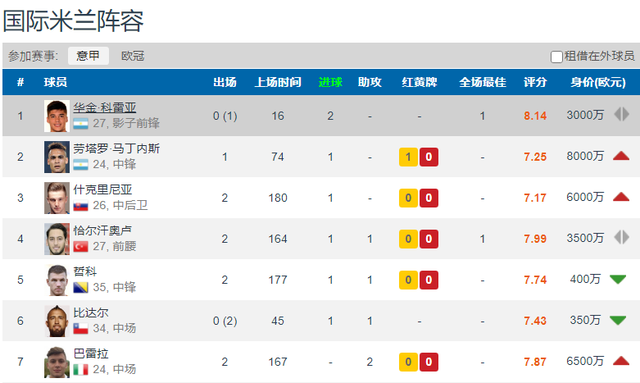The width and height of the screenshot is (640, 383).
Task: Sort table by 评分 column header
Action: 535,82
